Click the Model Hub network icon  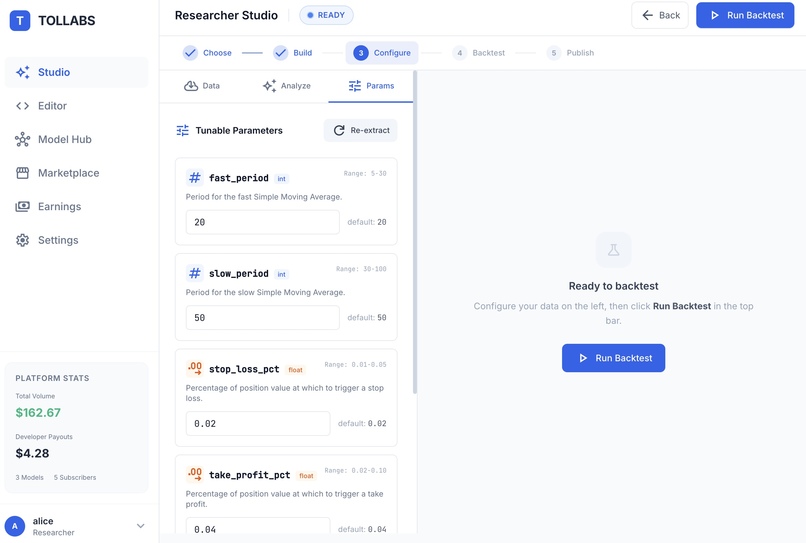point(23,139)
